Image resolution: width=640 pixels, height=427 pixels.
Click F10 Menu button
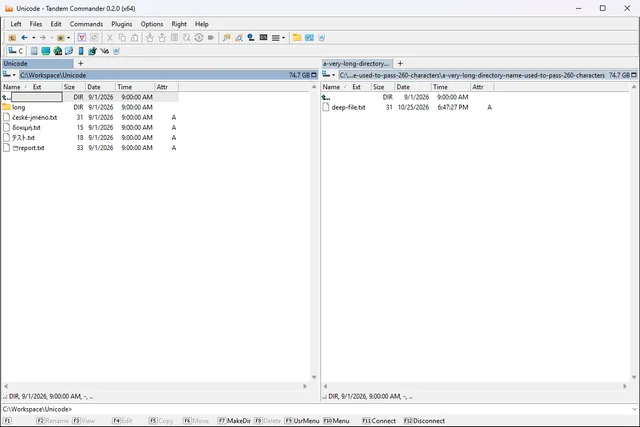336,421
